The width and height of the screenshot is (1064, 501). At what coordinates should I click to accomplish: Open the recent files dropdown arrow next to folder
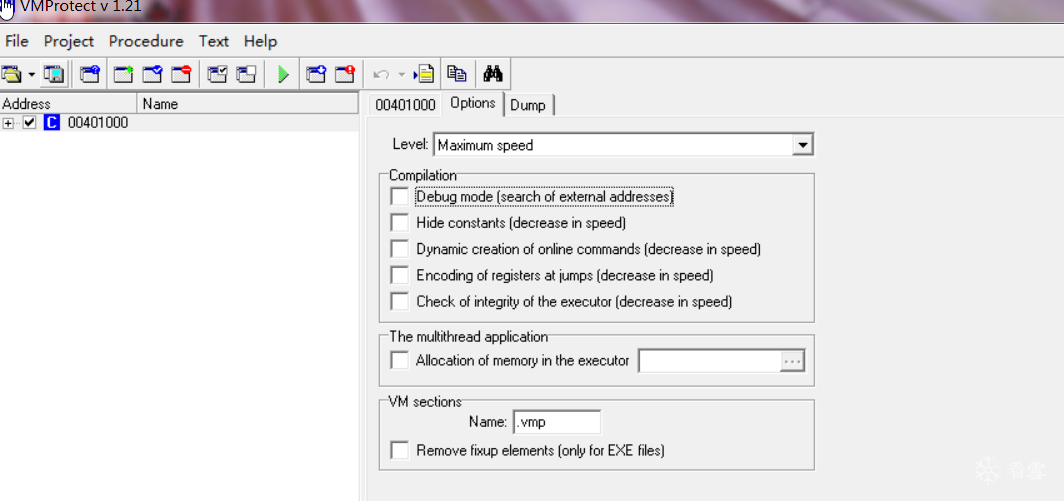(x=31, y=75)
